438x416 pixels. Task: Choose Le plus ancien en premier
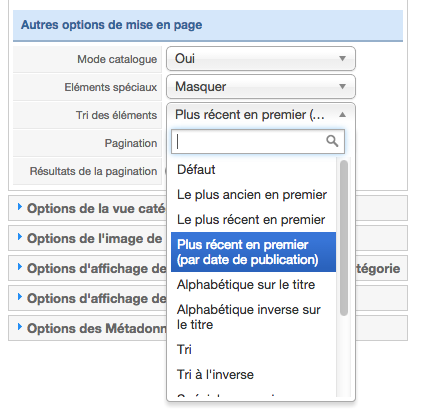tap(253, 195)
